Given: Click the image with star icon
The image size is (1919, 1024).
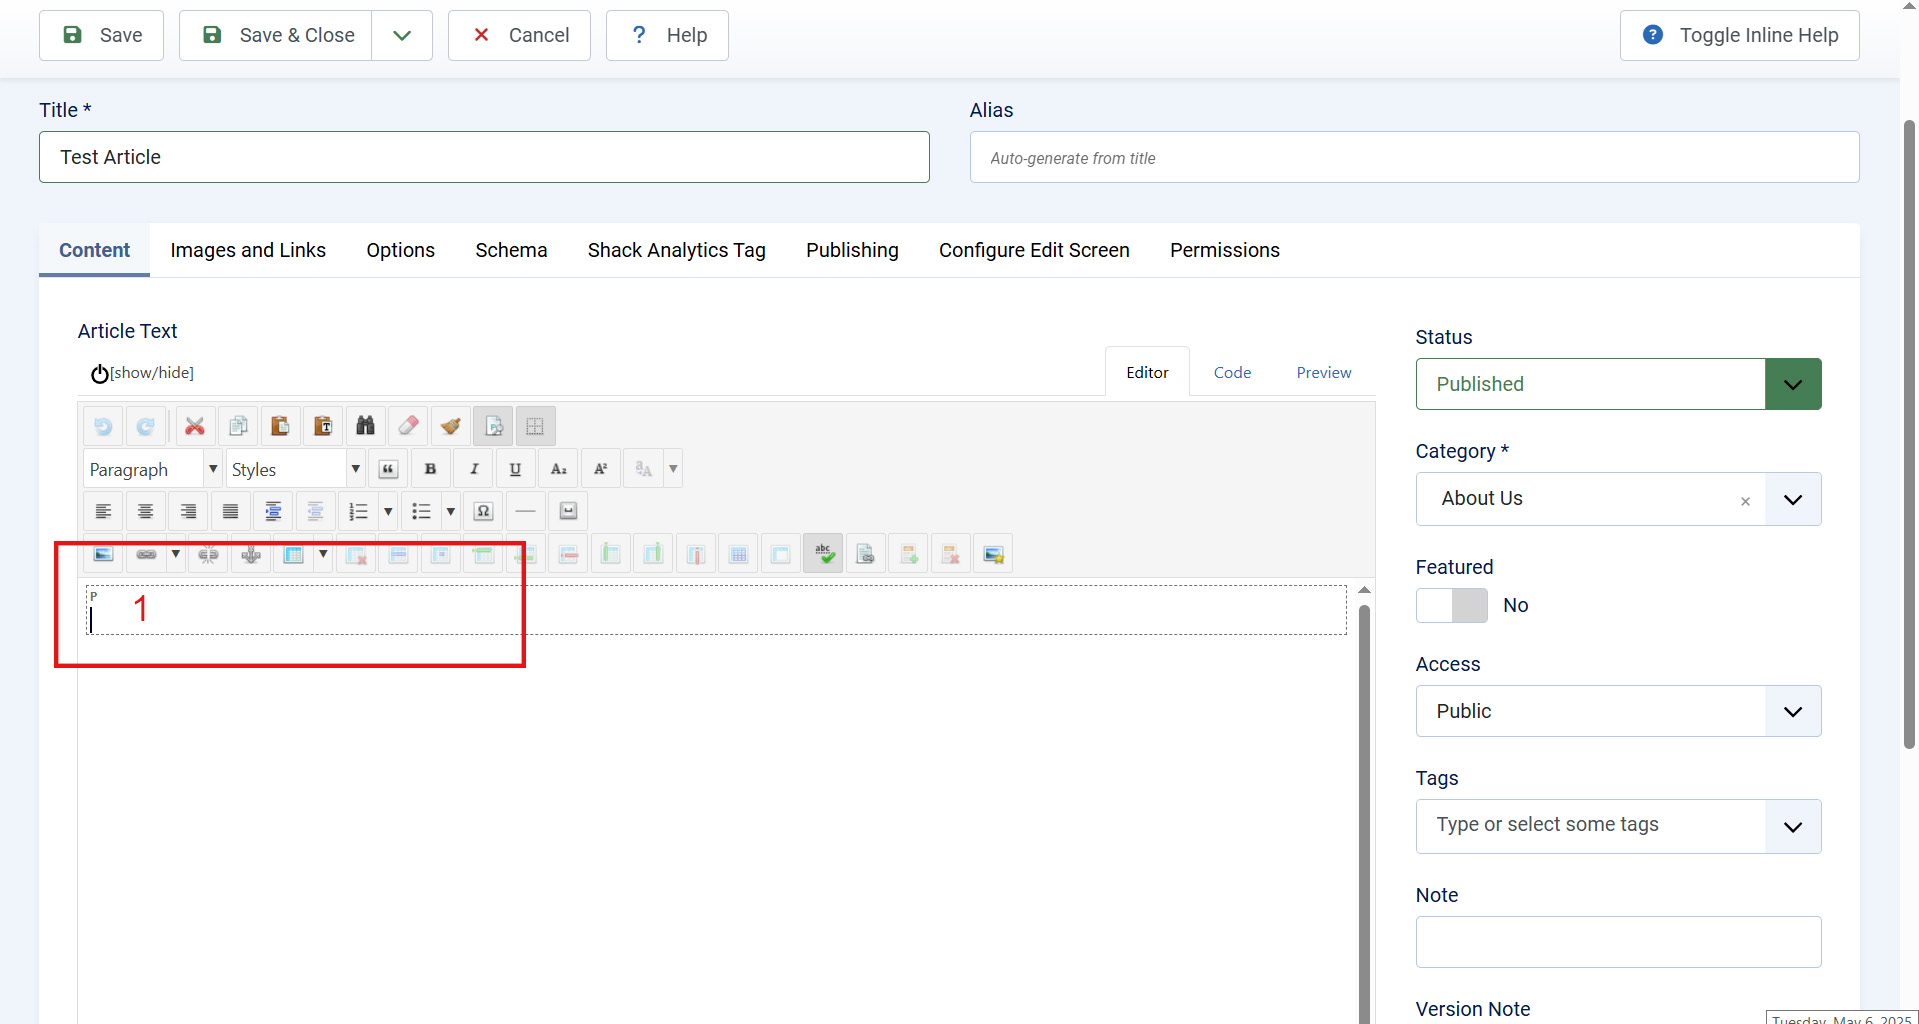Looking at the screenshot, I should click(993, 554).
